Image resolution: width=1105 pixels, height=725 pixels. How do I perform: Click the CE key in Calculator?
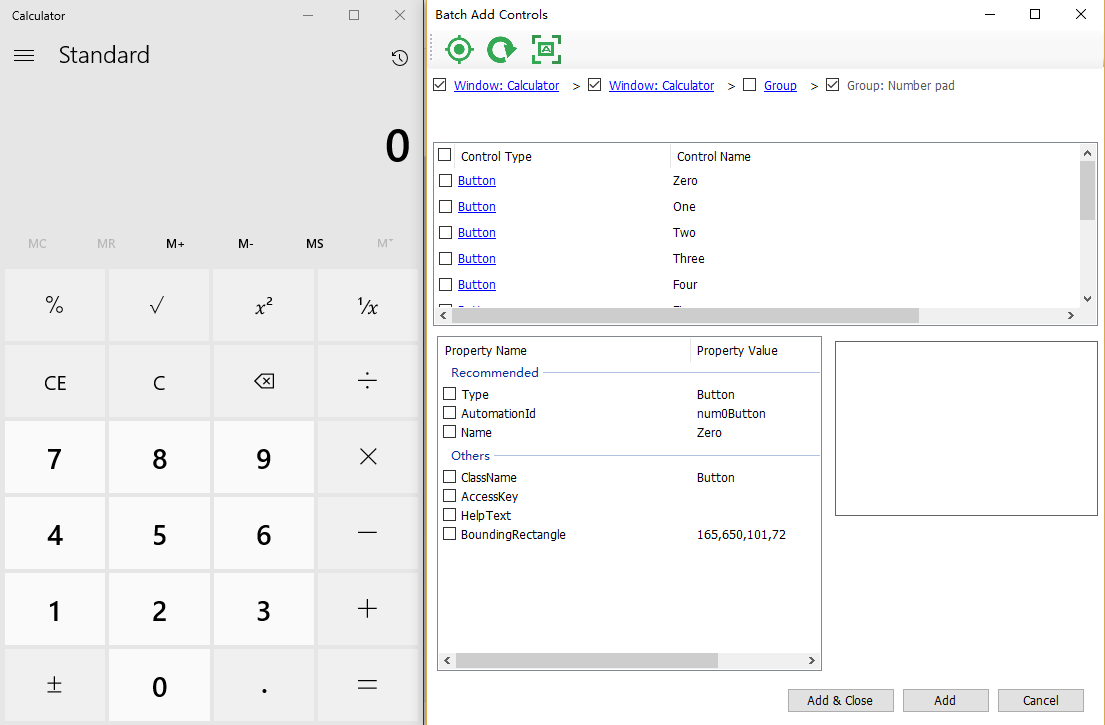[55, 381]
